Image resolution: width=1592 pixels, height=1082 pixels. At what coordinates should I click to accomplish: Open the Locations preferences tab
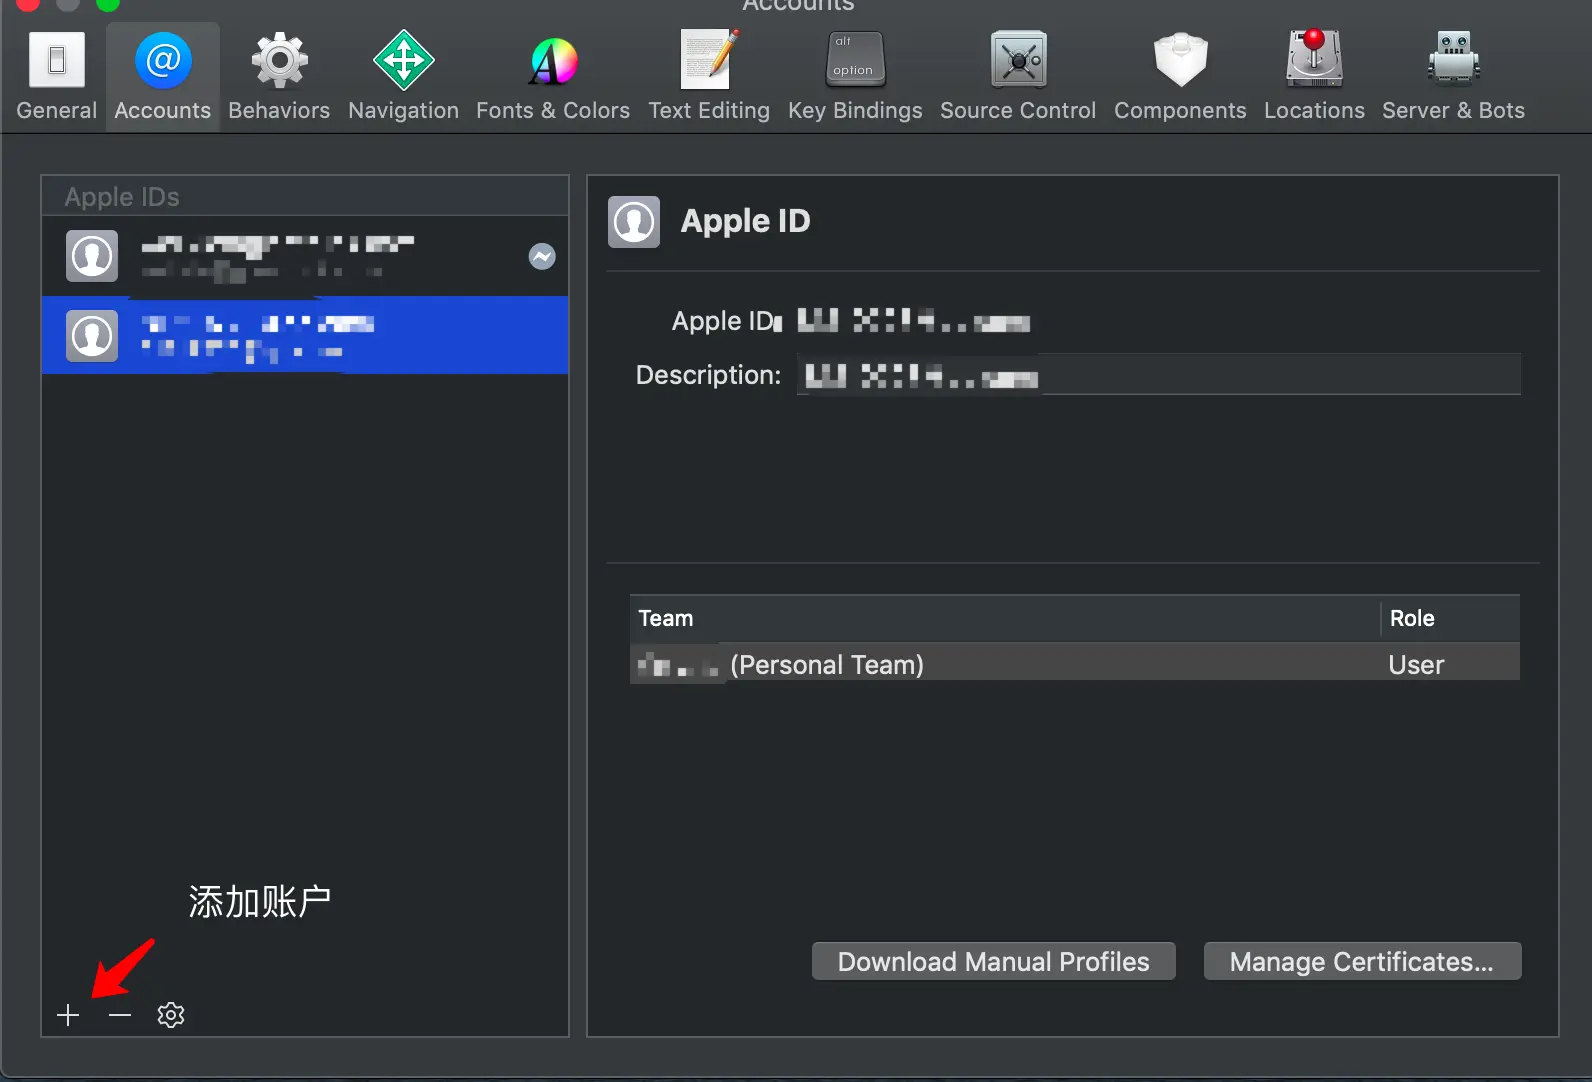point(1314,76)
